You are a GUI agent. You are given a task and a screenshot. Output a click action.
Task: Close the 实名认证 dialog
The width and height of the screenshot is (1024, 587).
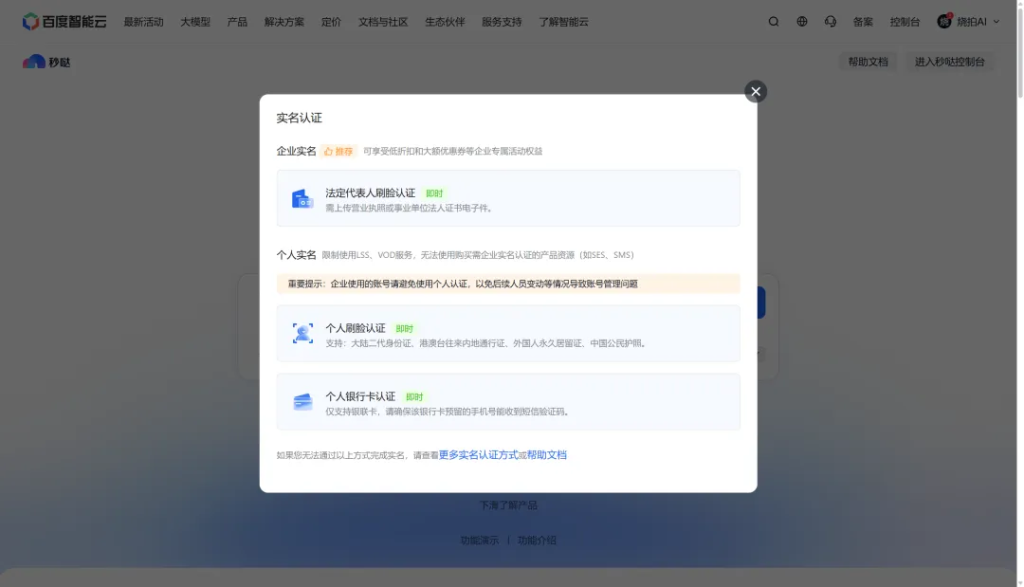755,91
